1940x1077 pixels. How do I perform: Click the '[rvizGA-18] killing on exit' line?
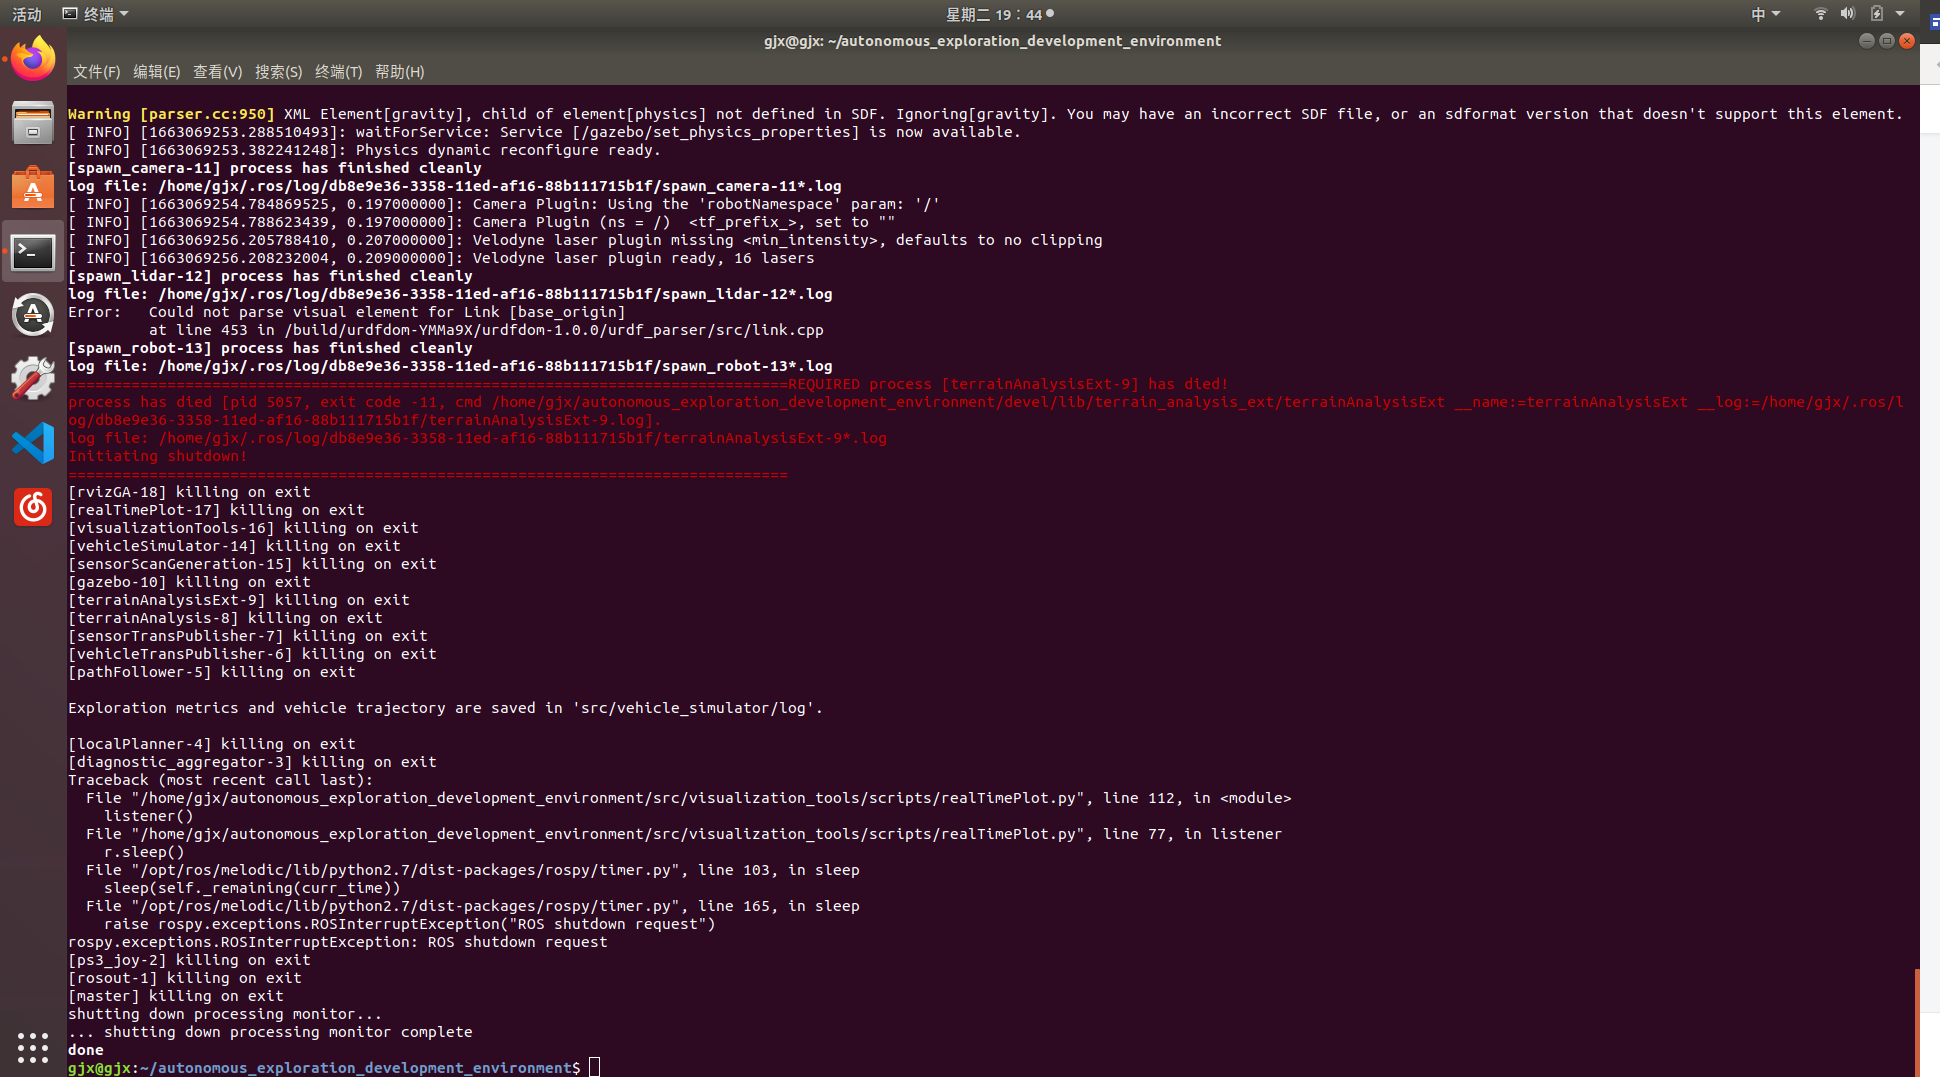point(189,492)
